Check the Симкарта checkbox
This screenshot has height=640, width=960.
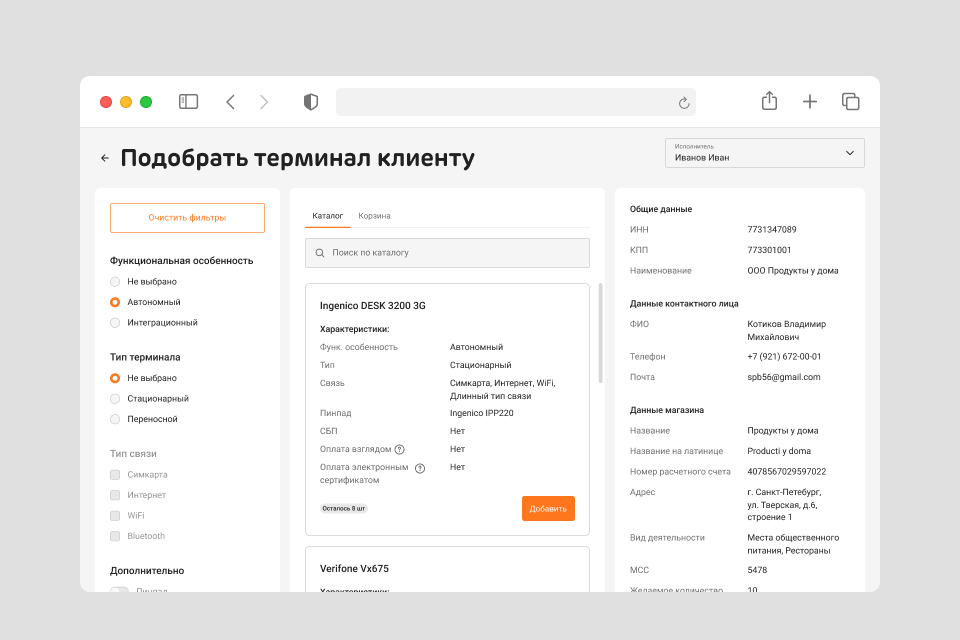[x=114, y=475]
